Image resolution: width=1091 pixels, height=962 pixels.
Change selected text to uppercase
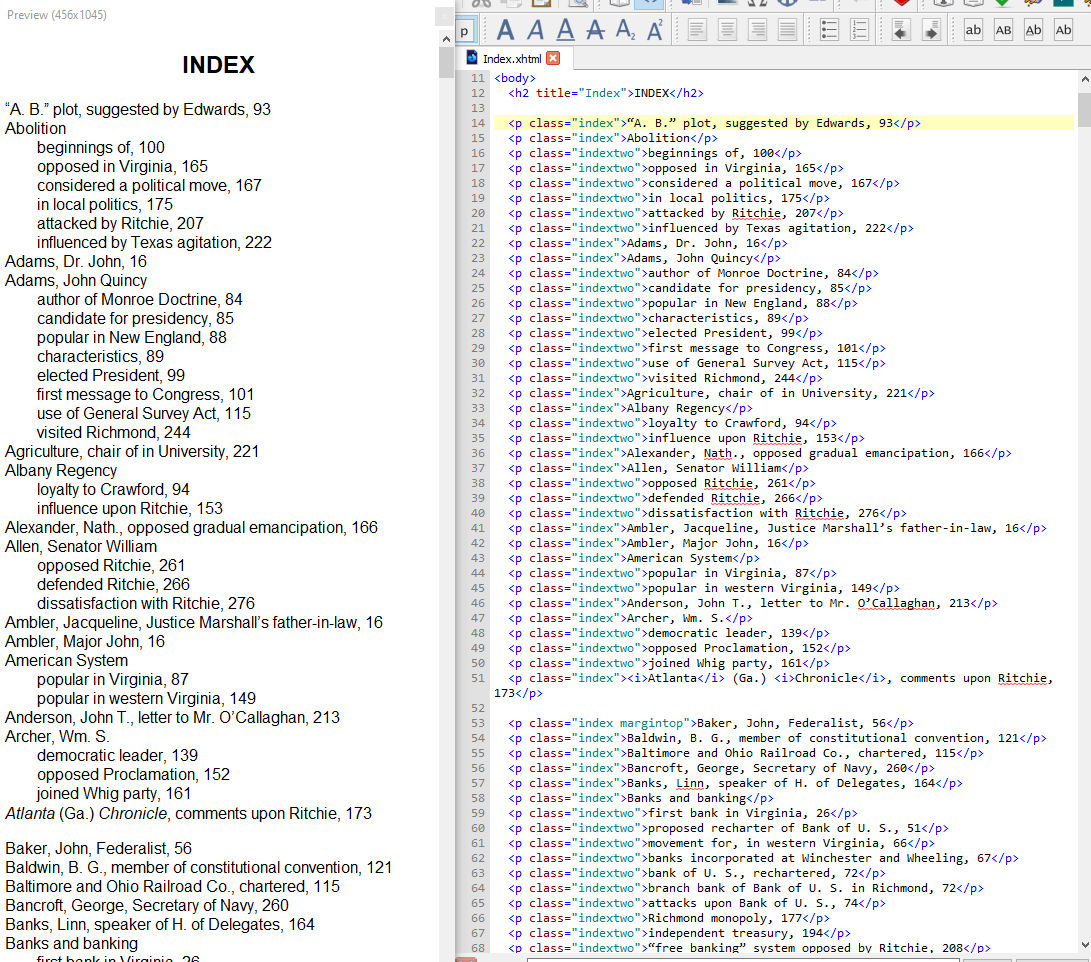[x=1003, y=30]
